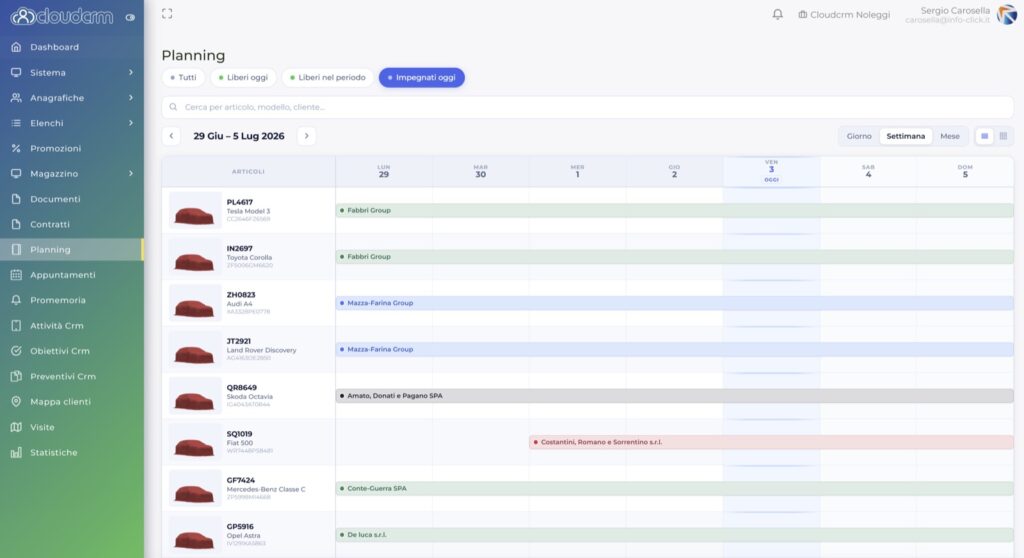Toggle the sidebar eye icon

click(x=130, y=18)
